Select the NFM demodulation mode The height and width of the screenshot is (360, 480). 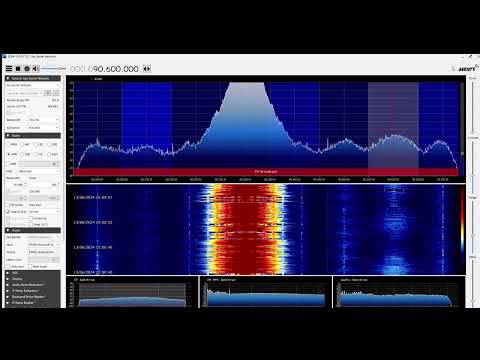point(12,144)
